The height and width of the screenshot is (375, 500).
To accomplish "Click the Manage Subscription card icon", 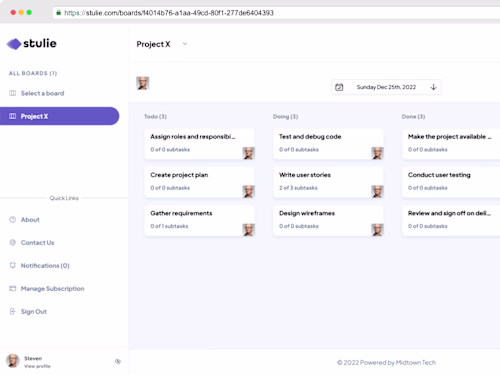I will [13, 288].
